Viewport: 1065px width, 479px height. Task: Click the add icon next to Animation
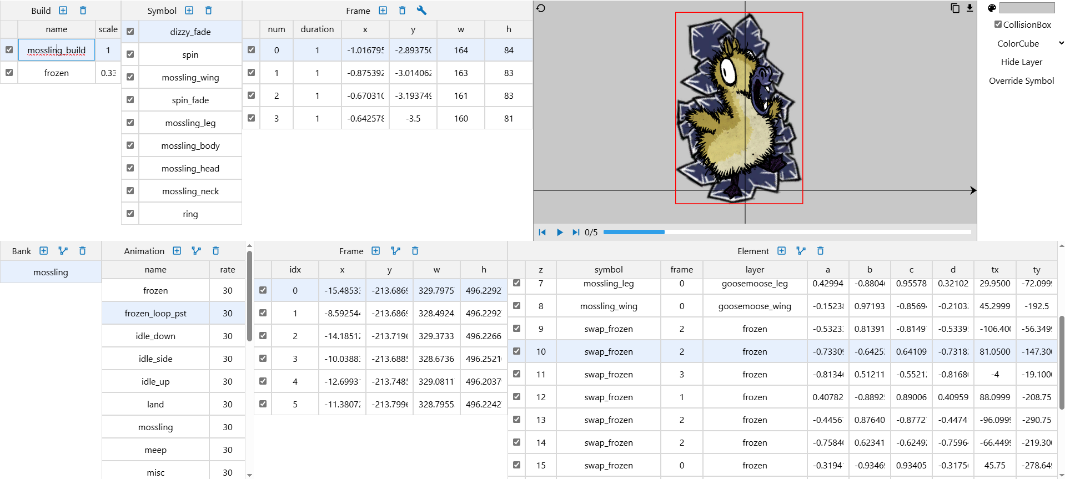tap(177, 251)
